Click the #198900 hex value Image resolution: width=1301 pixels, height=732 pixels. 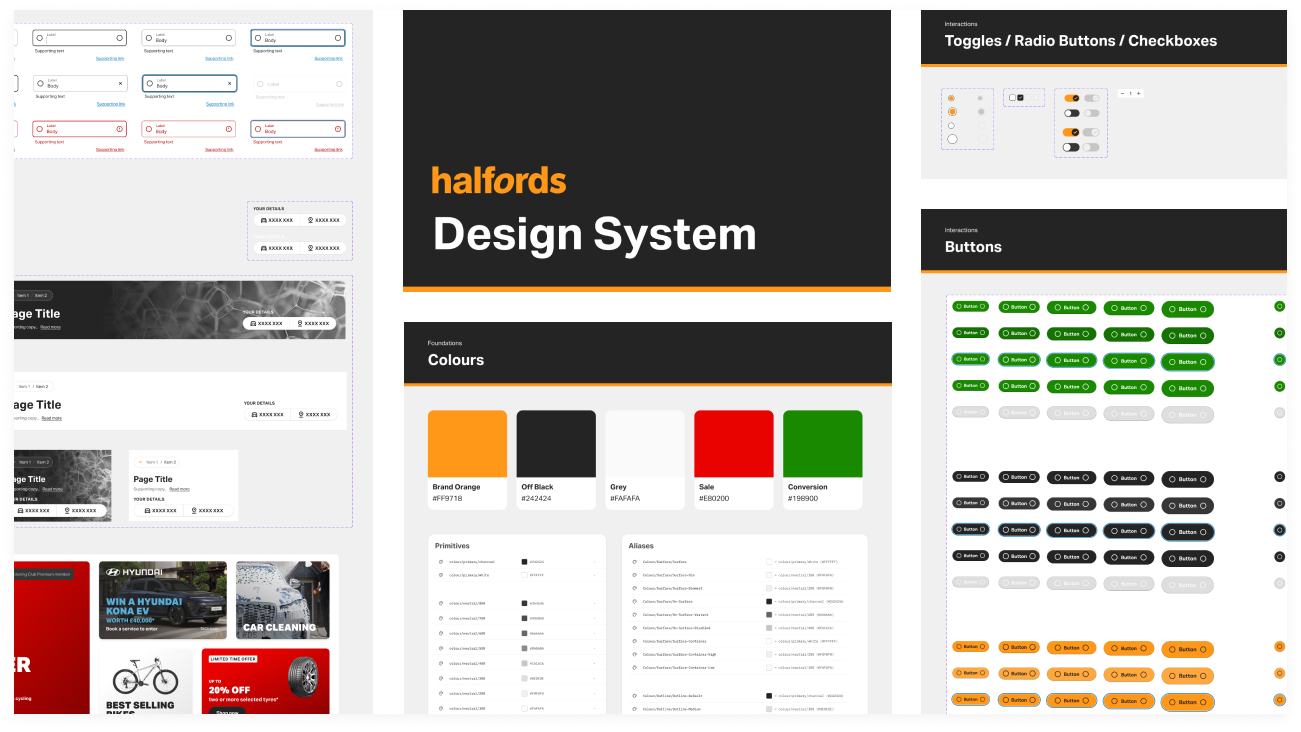click(x=803, y=498)
